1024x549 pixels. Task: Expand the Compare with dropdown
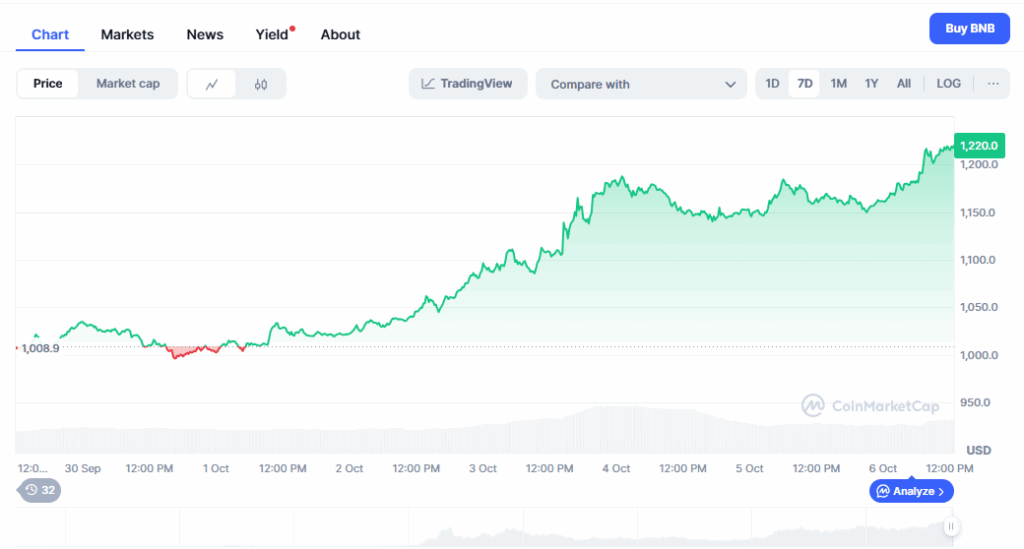(641, 84)
